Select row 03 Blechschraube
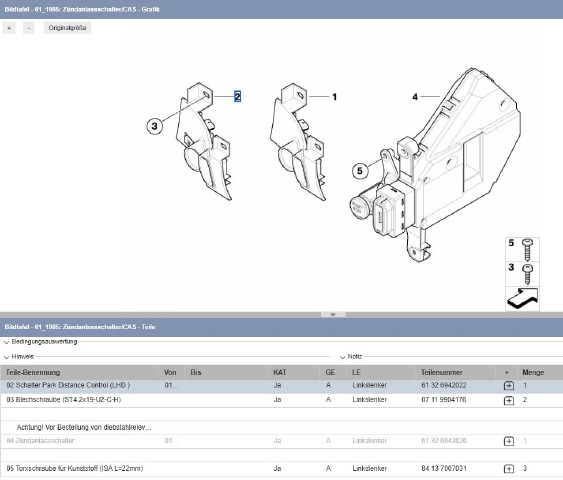Screen dimensions: 563x480 coord(282,400)
